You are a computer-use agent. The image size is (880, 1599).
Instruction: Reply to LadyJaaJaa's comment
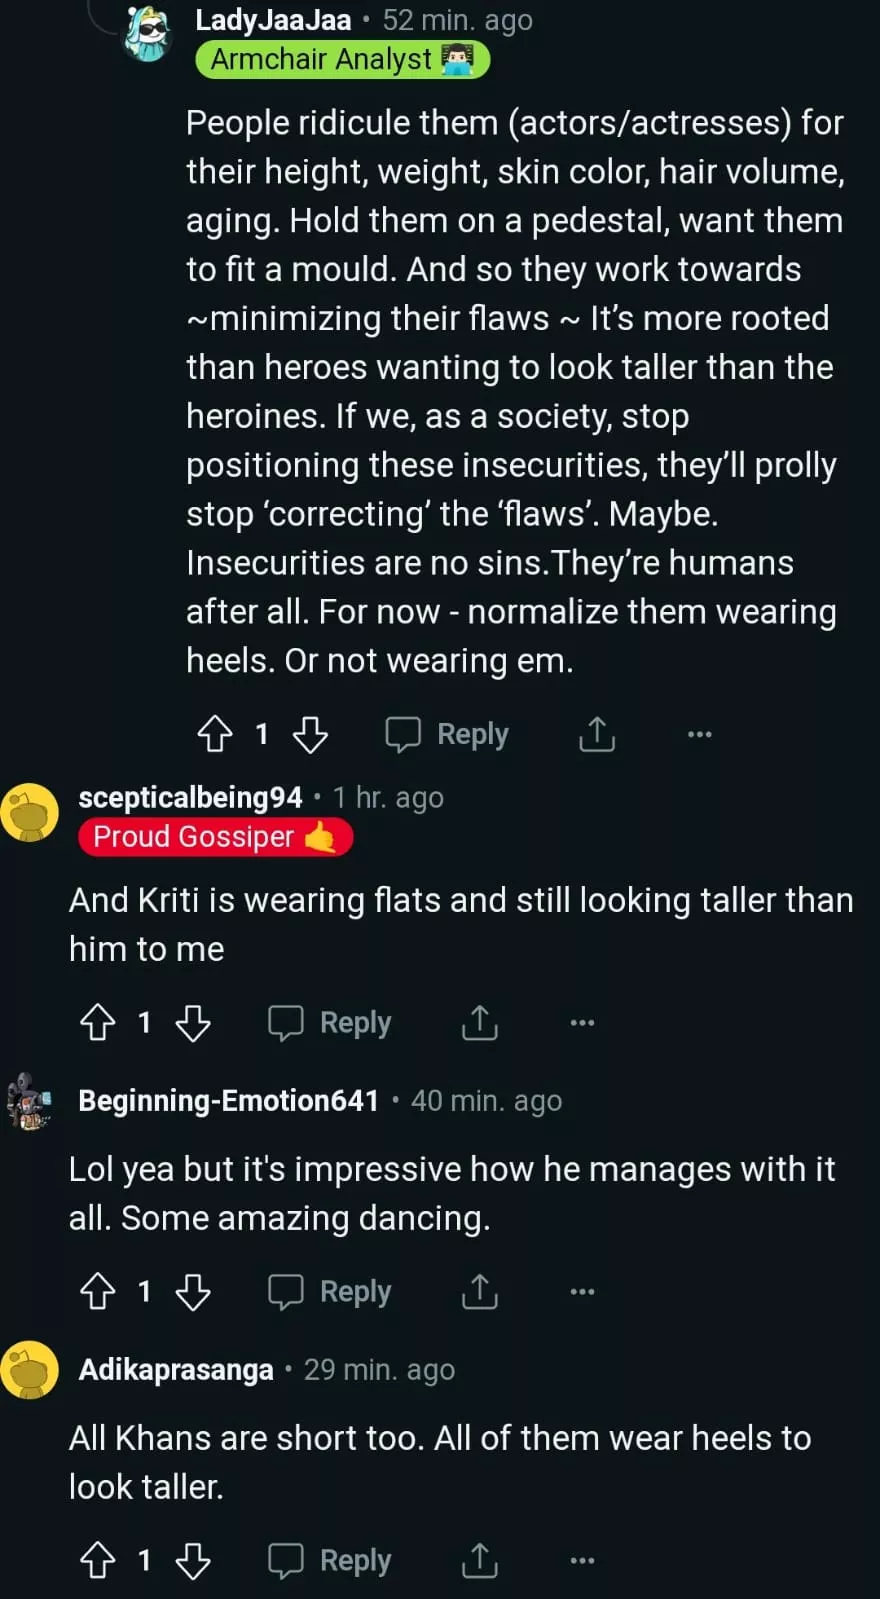click(448, 734)
